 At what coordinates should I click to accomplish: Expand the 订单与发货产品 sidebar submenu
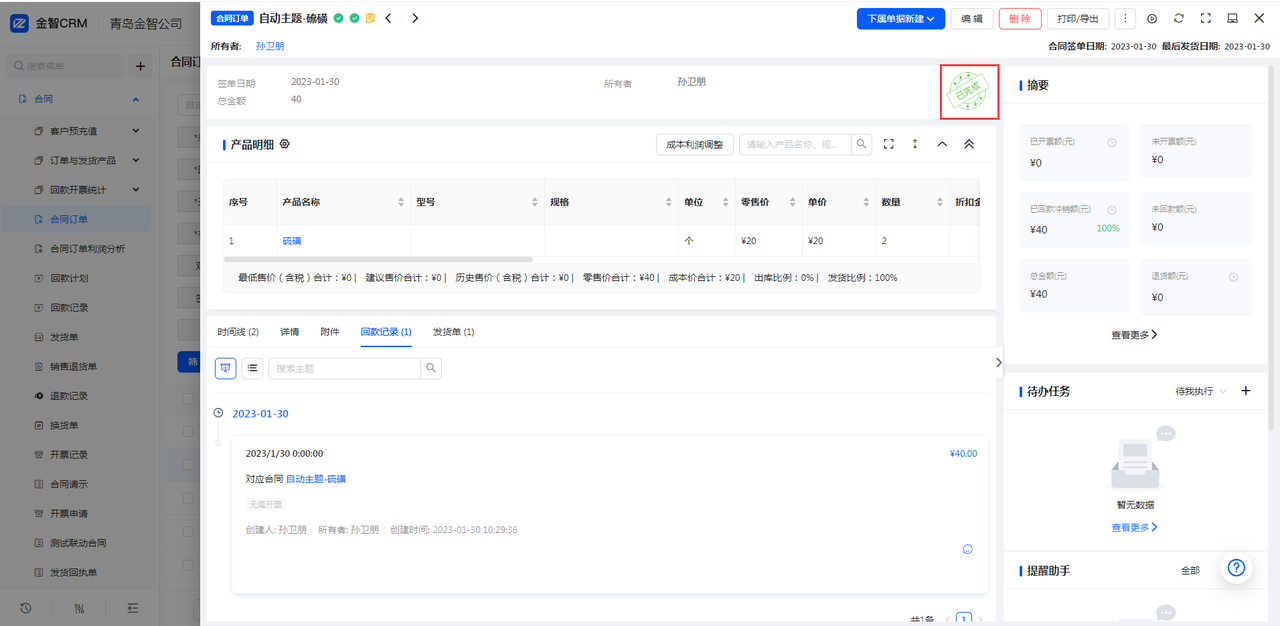pyautogui.click(x=135, y=160)
